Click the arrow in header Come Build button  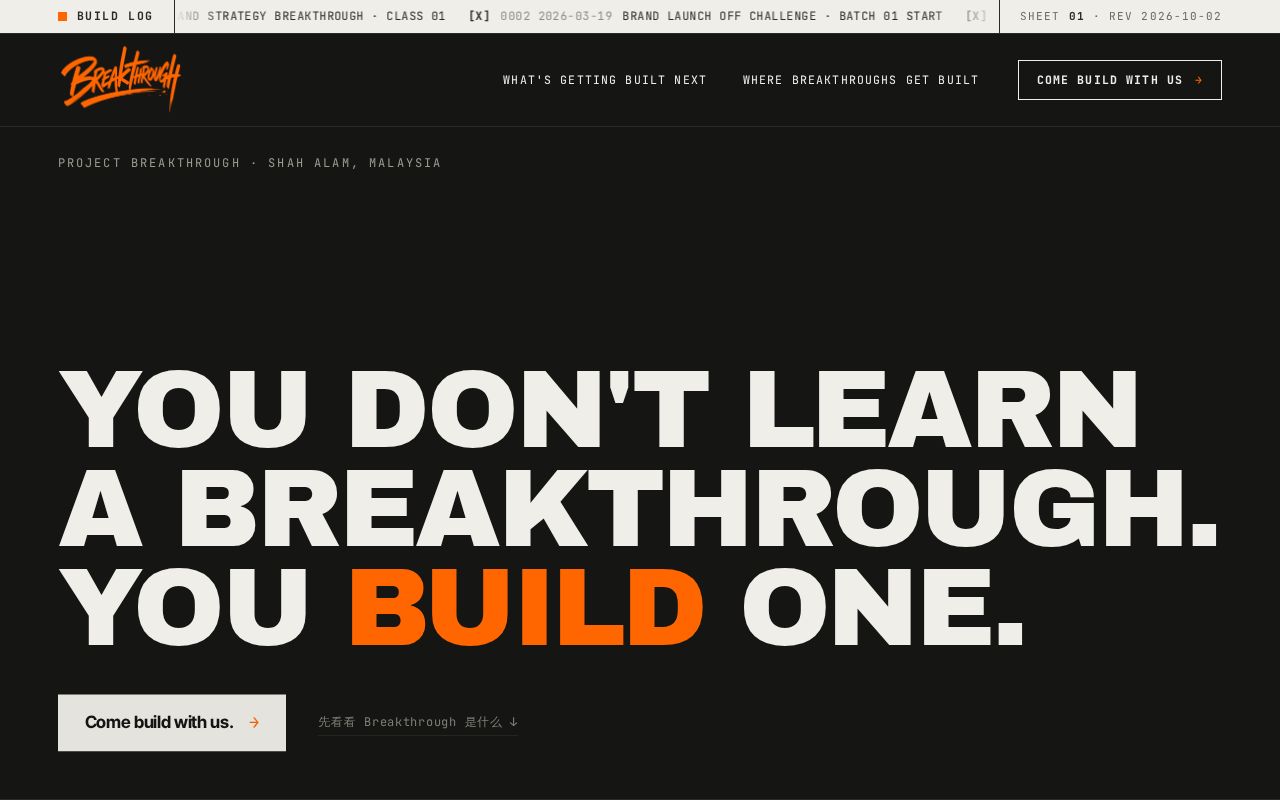click(1198, 80)
